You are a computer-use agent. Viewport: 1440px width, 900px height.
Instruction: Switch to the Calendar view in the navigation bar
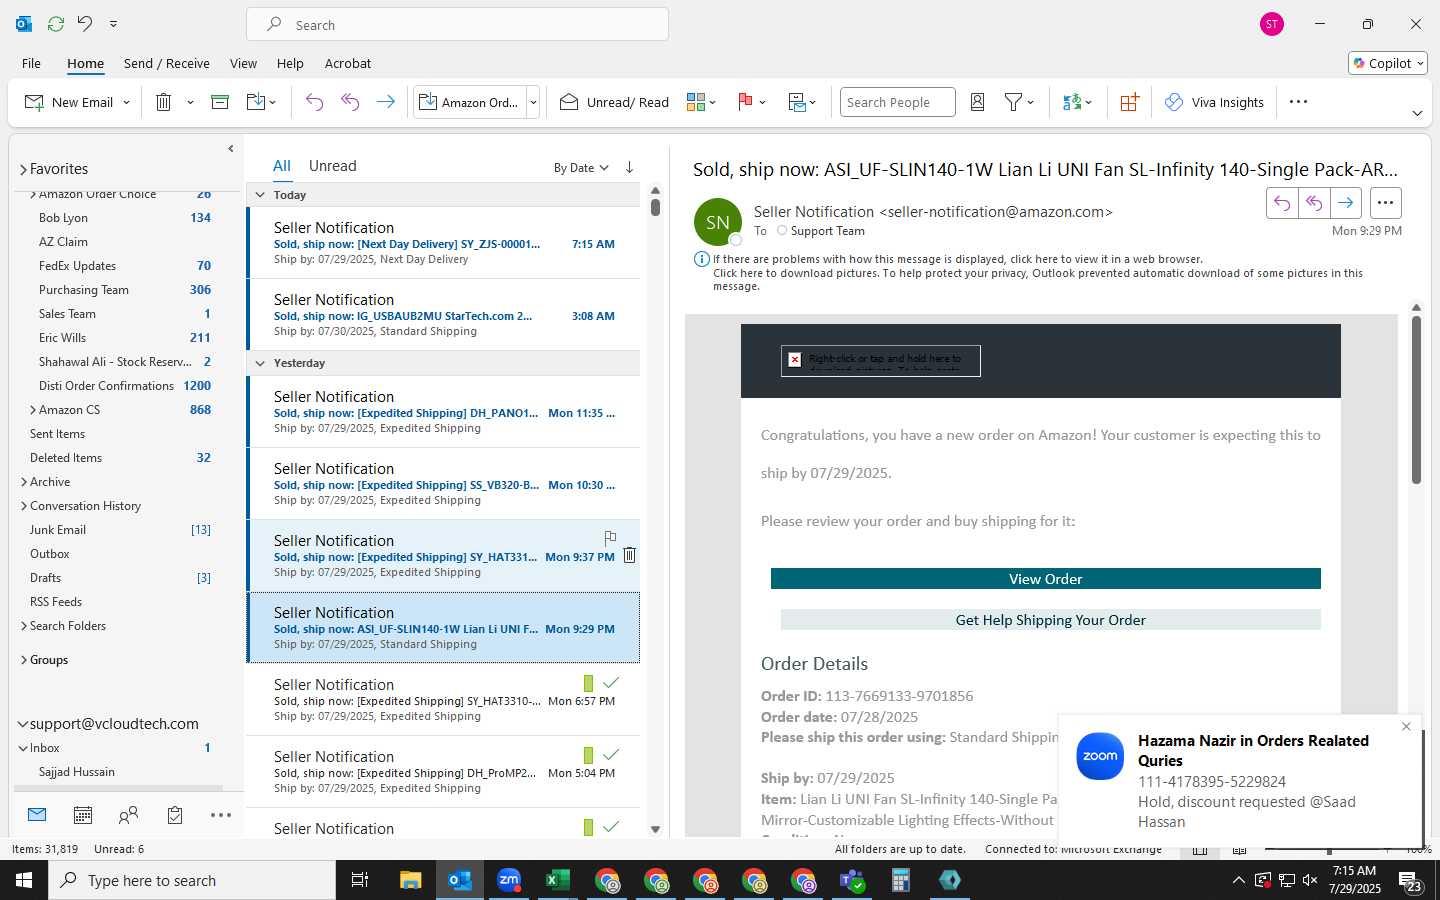83,815
